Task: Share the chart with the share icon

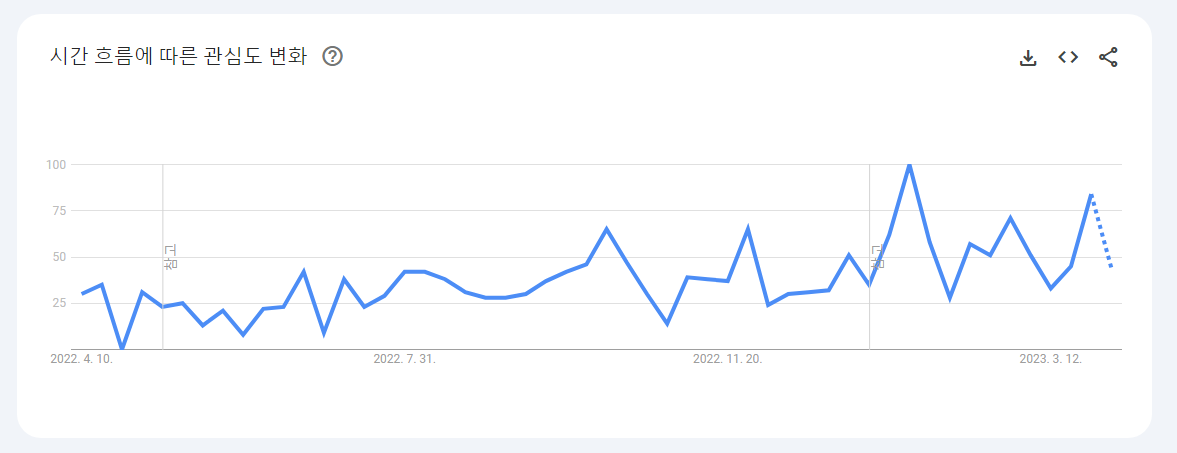Action: [1108, 57]
